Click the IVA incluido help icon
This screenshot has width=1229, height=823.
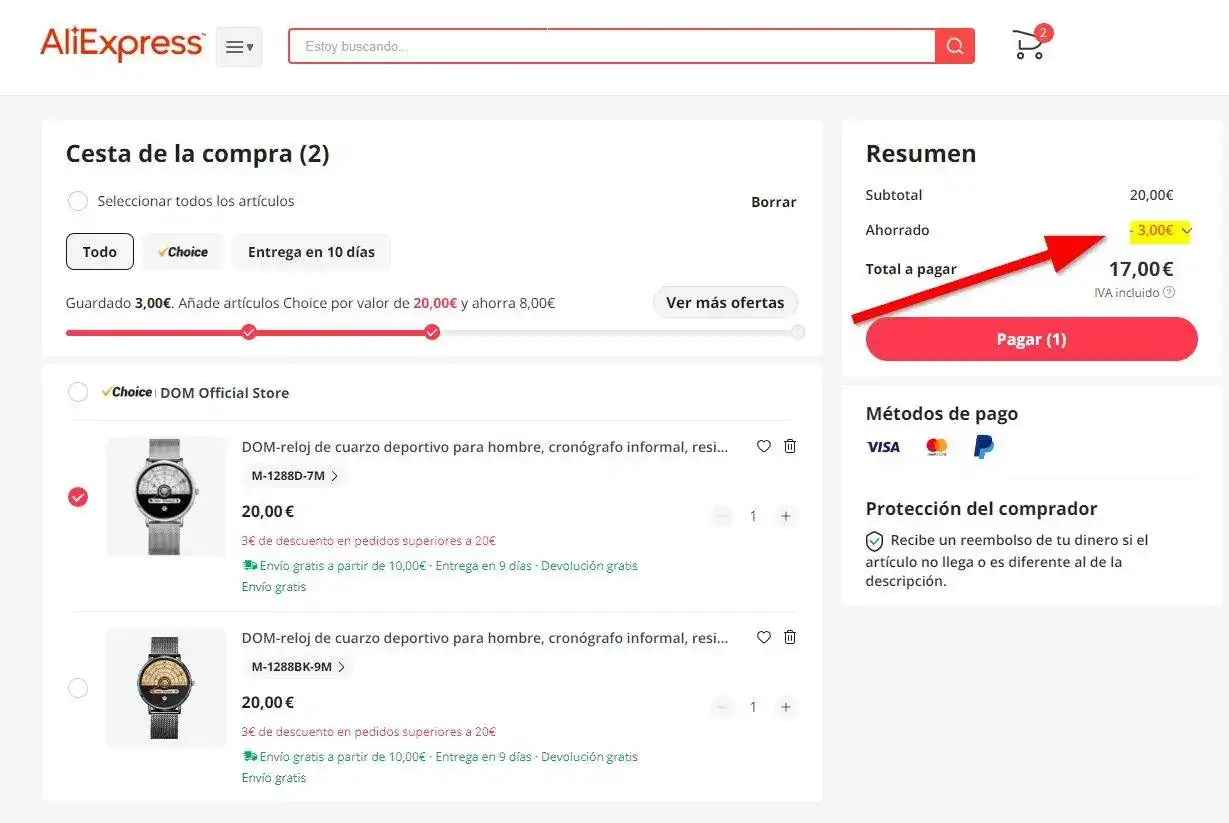[x=1169, y=293]
